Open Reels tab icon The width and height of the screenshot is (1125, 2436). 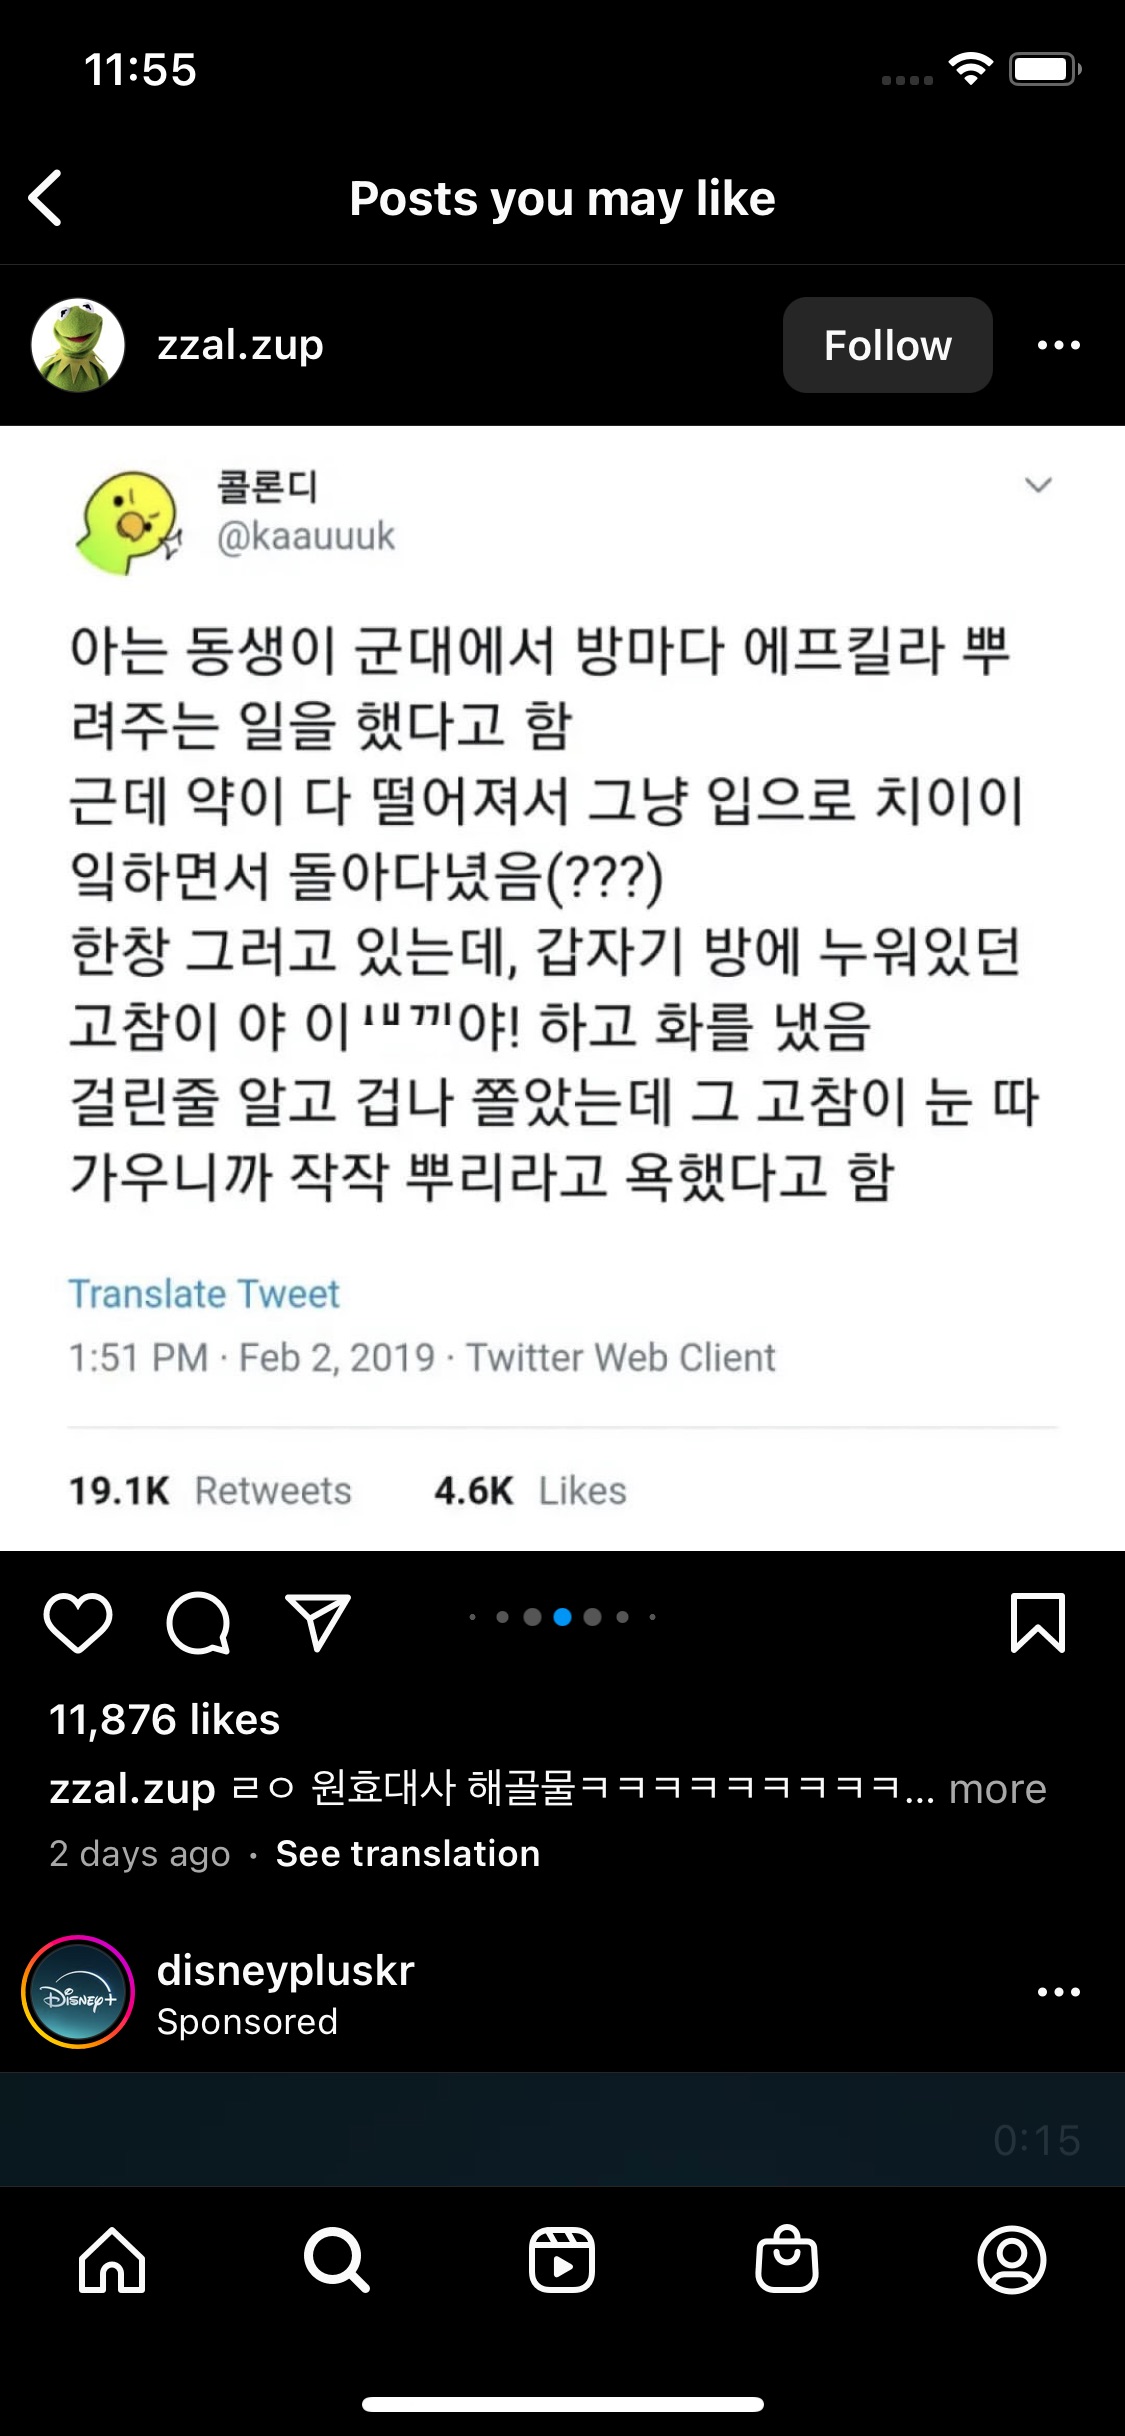point(562,2260)
